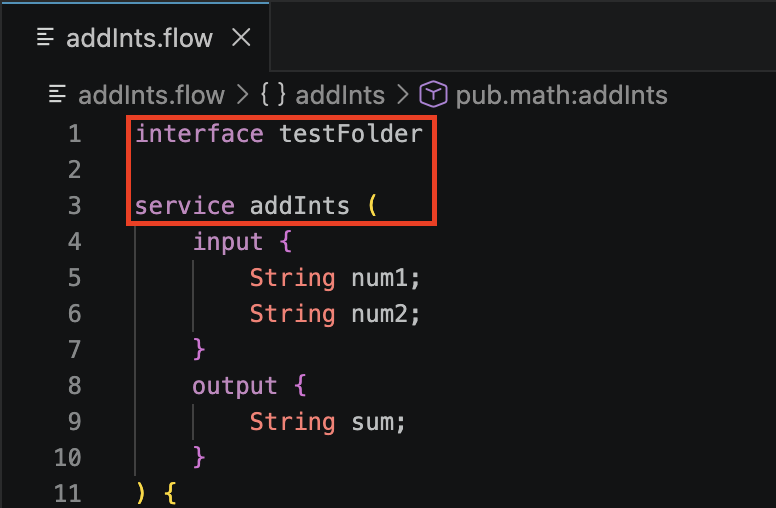Click the opening brace after output
Image resolution: width=776 pixels, height=508 pixels.
[x=300, y=386]
